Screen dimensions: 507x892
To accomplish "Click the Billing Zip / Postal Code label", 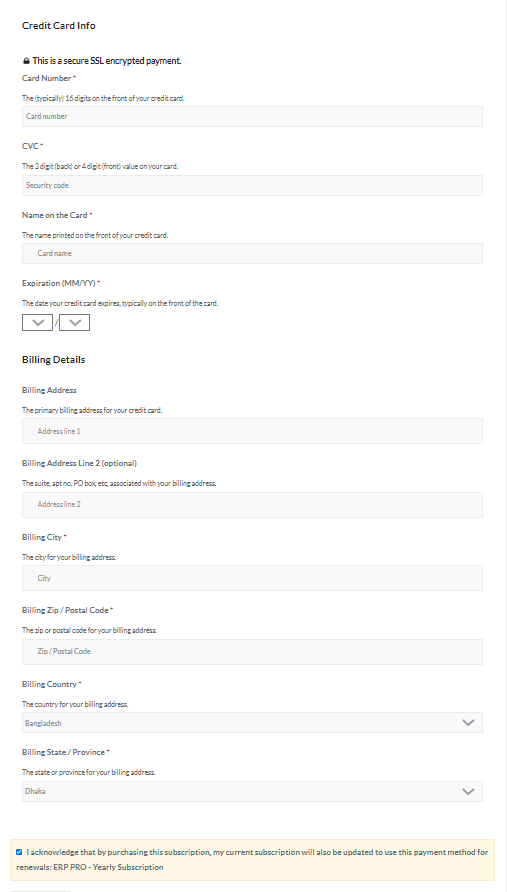I will 65,610.
